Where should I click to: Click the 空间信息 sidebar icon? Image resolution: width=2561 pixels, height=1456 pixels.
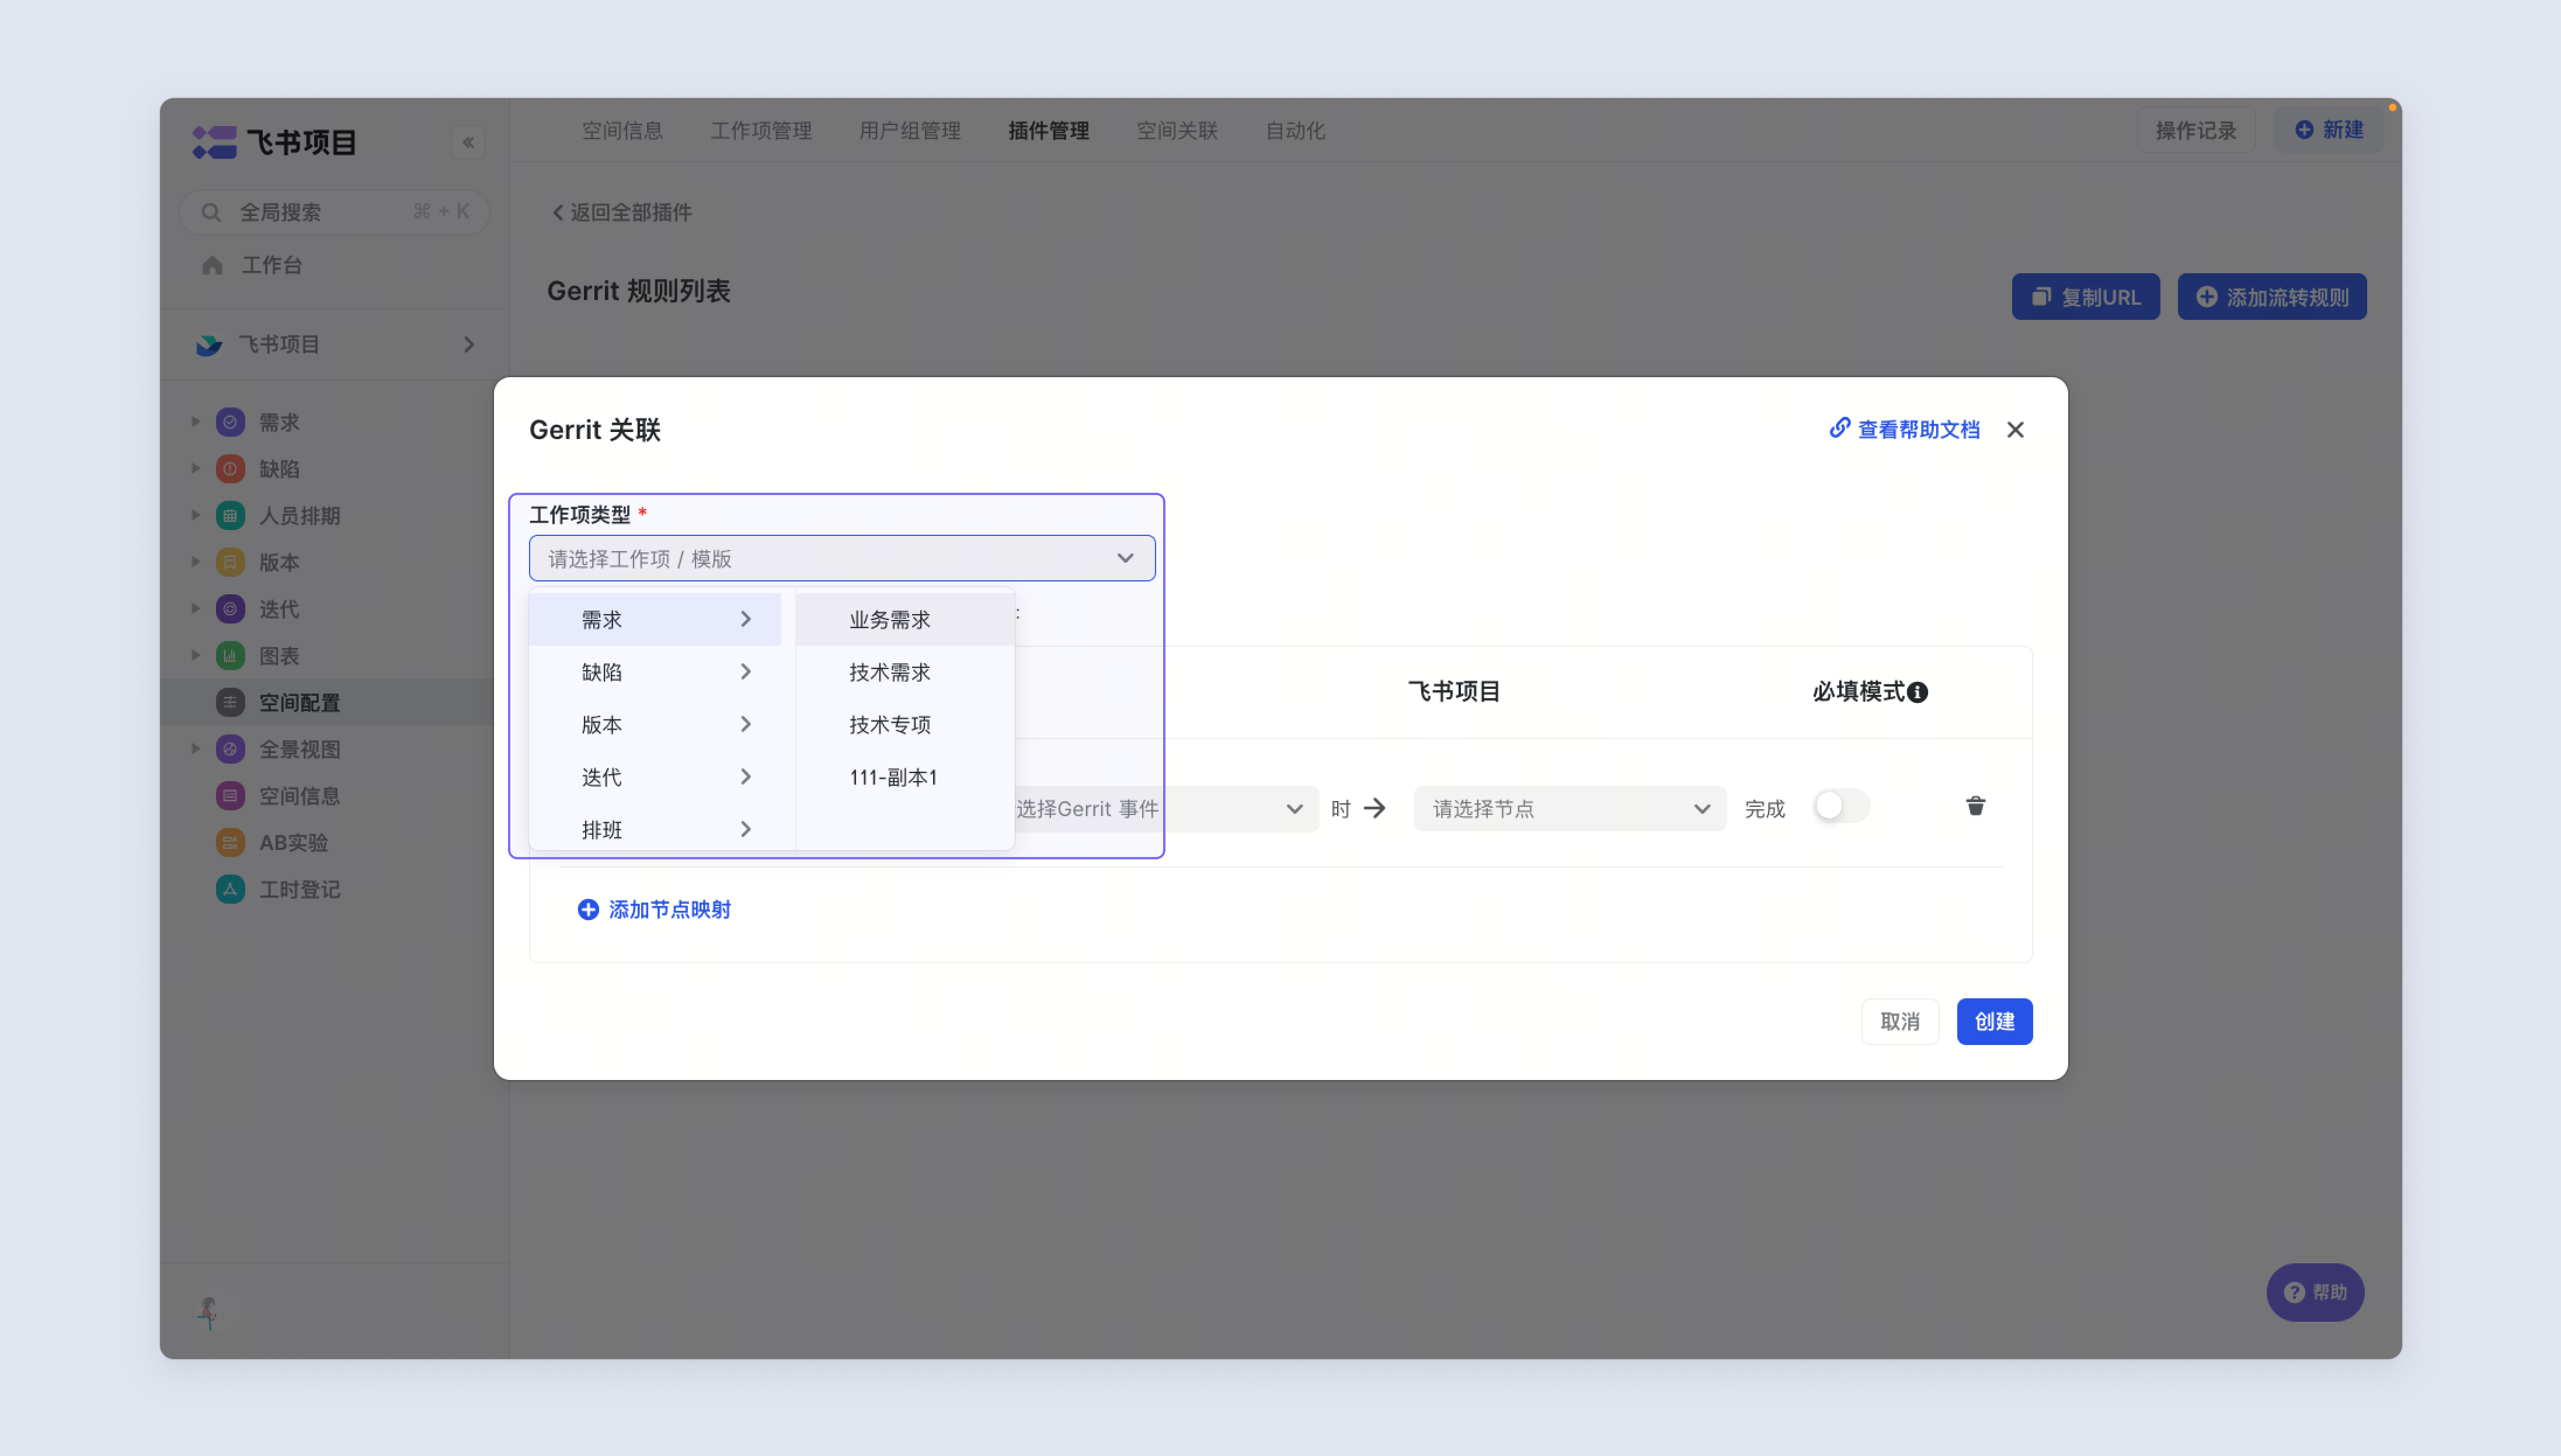pyautogui.click(x=230, y=796)
